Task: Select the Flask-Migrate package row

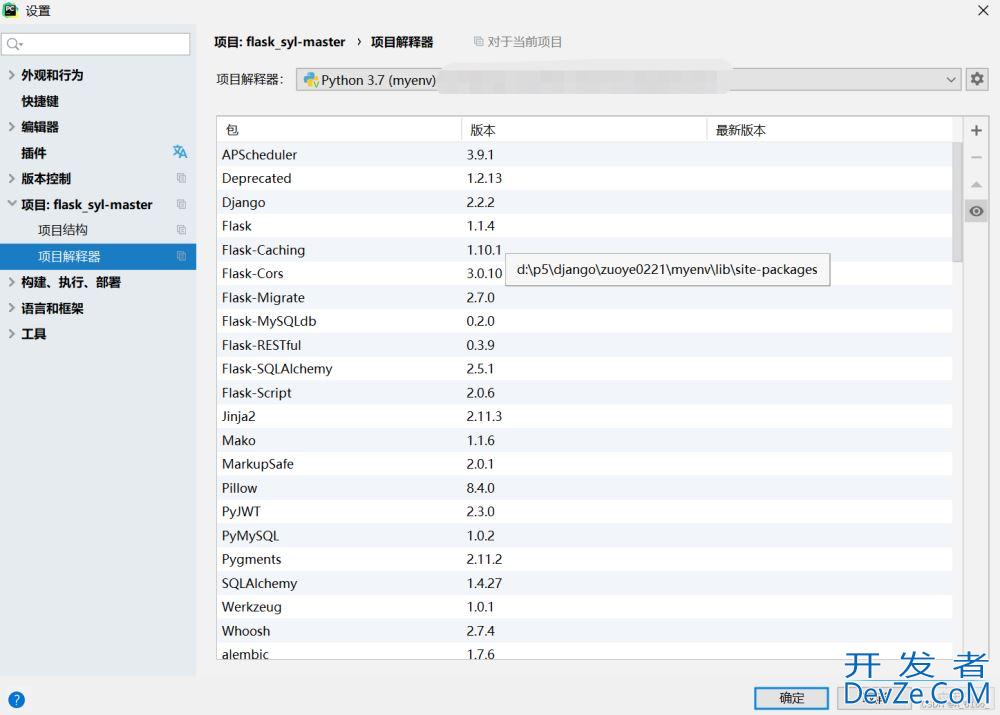Action: tap(585, 297)
